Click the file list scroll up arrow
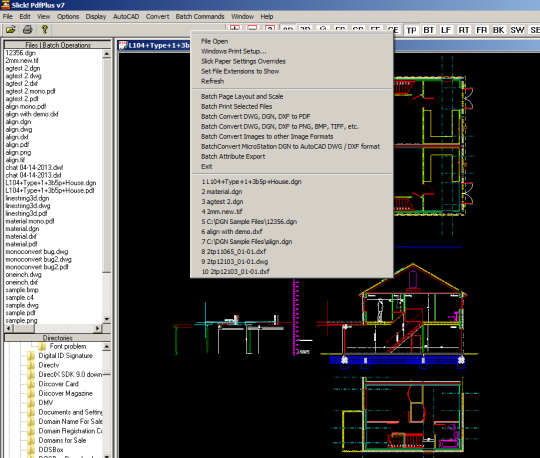This screenshot has width=540, height=458. click(107, 54)
